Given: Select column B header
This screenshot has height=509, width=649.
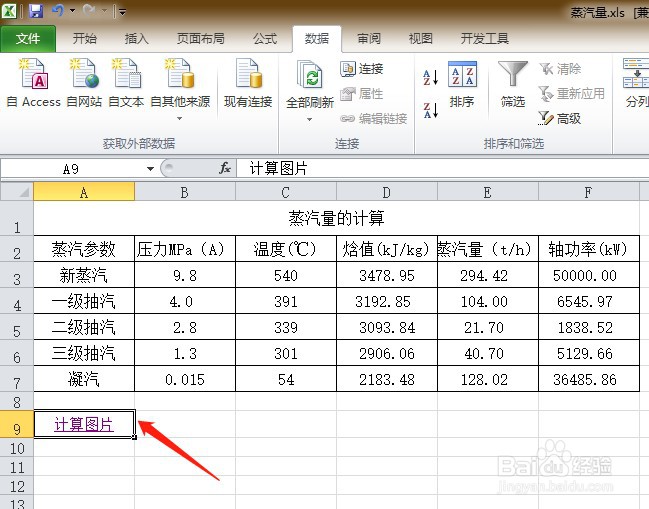Looking at the screenshot, I should pos(185,192).
